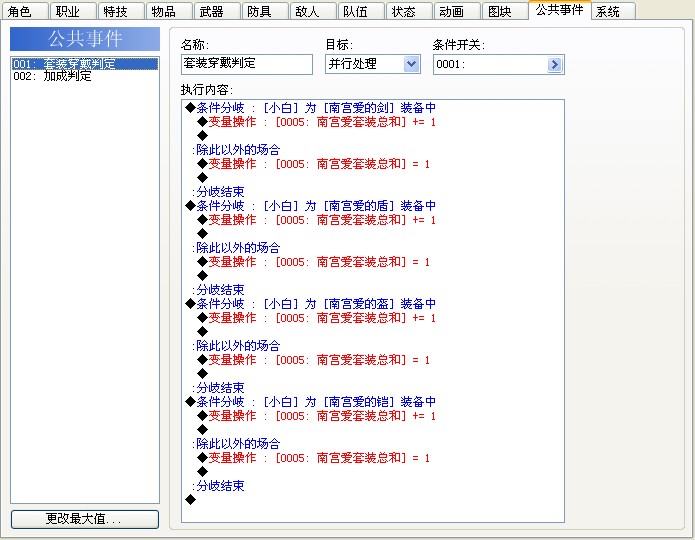This screenshot has width=695, height=540.
Task: Select the first 分歧结束 line
Action: coord(218,192)
